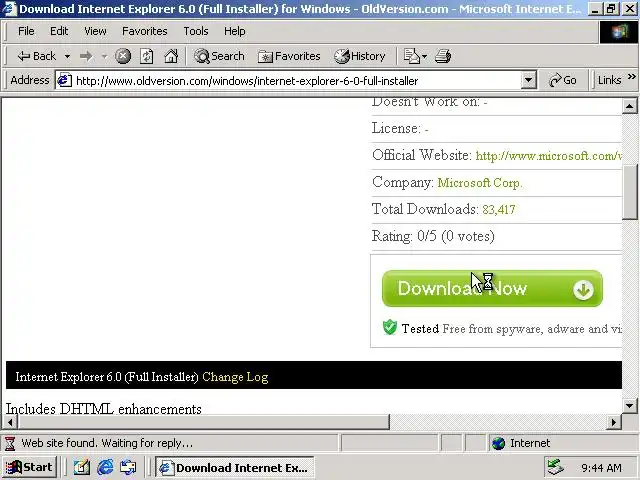Screen dimensions: 640x480
Task: Click the Go button
Action: pyautogui.click(x=563, y=80)
